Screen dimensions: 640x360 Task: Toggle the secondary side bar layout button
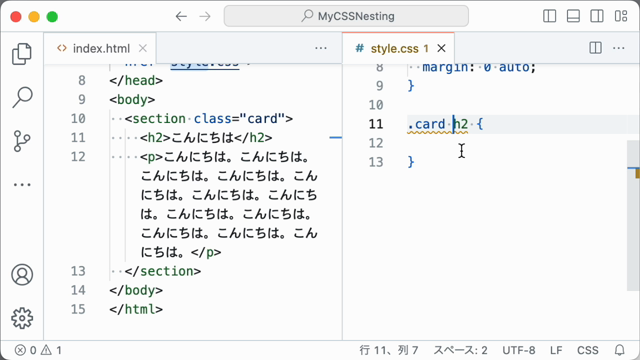coord(597,16)
